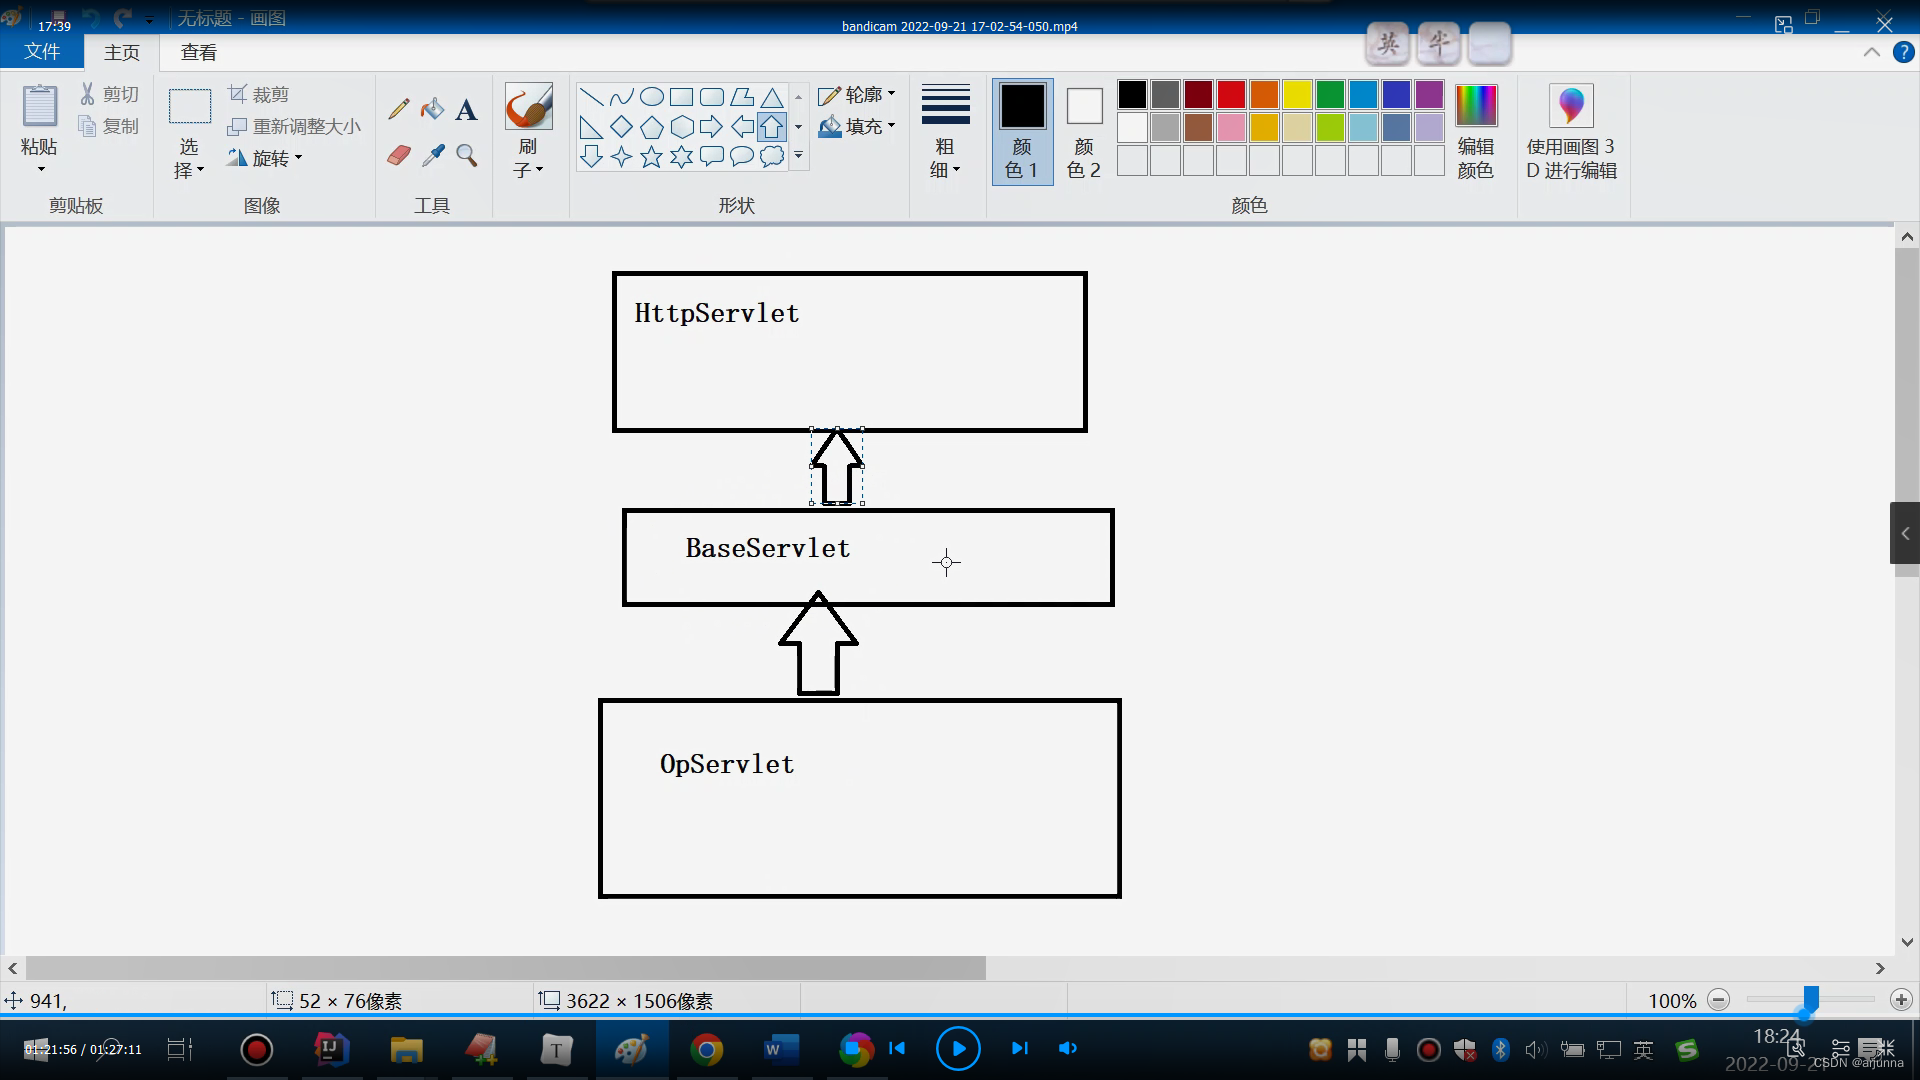Switch to the View tab
The image size is (1920, 1080).
pyautogui.click(x=198, y=52)
